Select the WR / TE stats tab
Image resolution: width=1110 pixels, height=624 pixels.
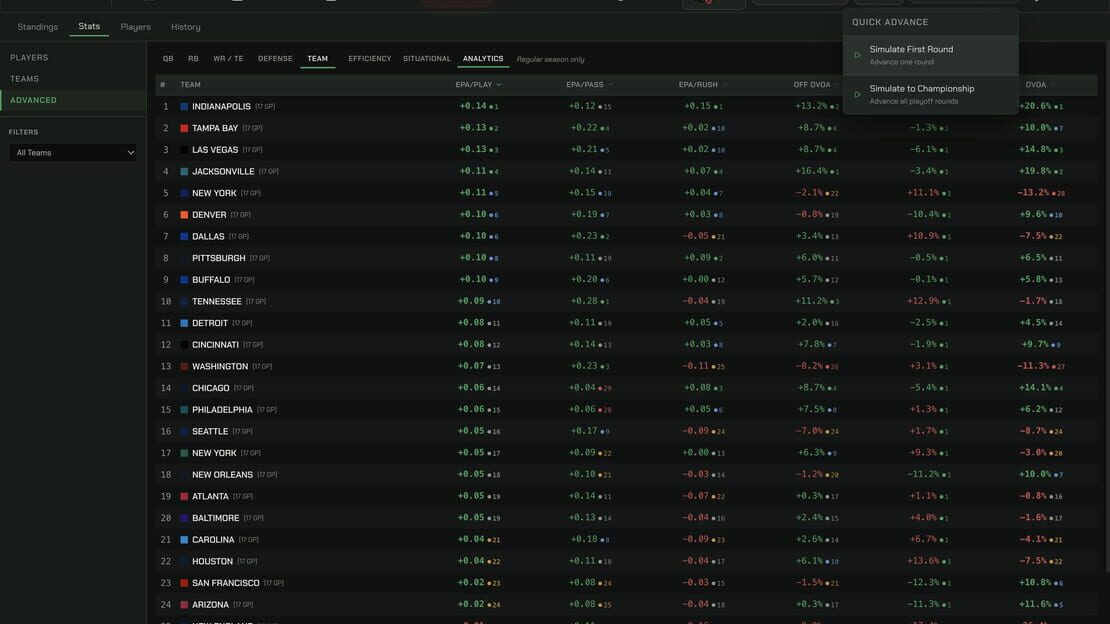click(228, 59)
